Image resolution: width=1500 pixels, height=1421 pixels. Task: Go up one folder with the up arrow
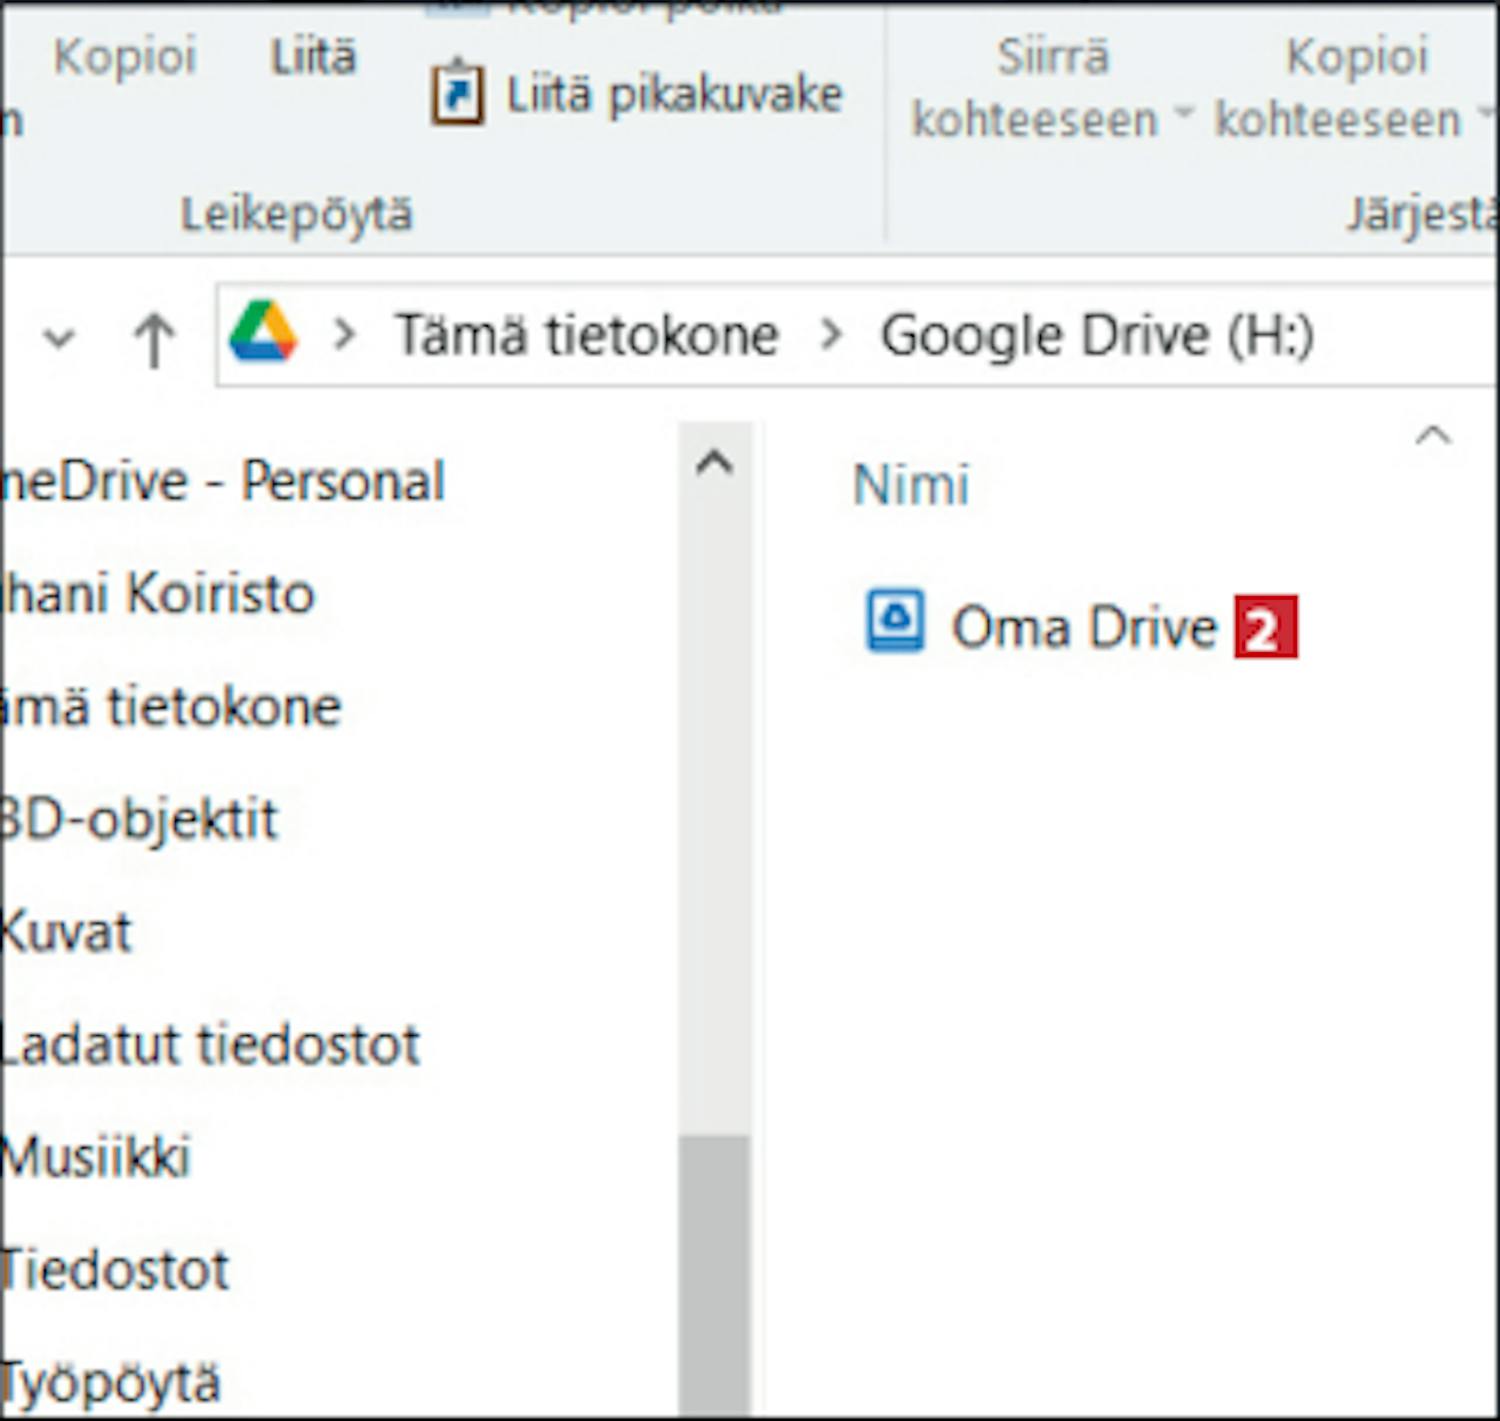coord(154,338)
